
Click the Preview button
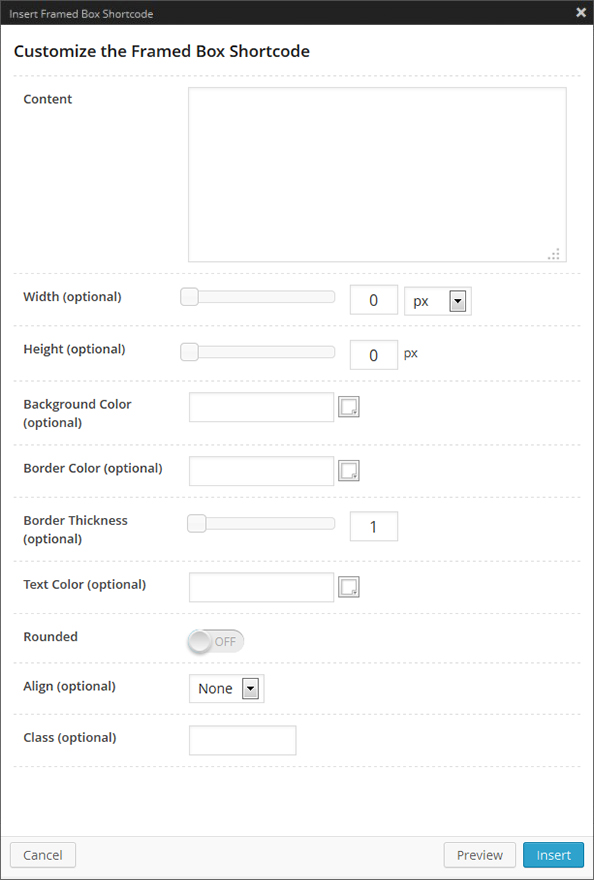[479, 855]
